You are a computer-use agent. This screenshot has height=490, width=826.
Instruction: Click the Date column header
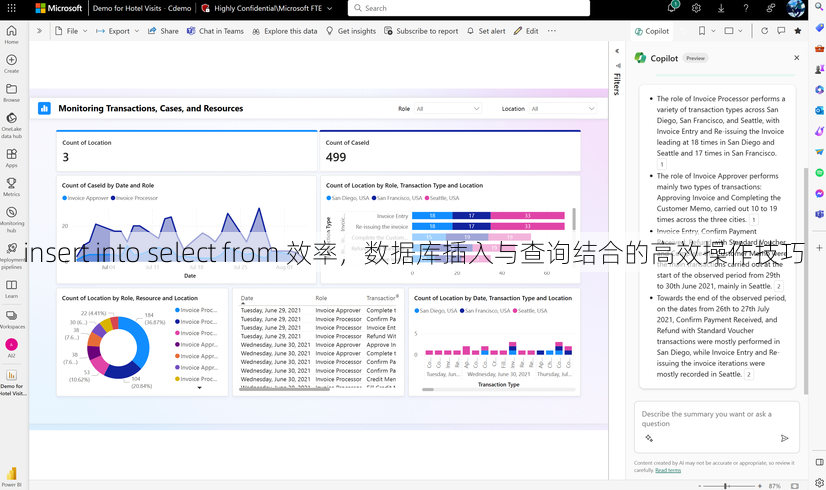247,298
